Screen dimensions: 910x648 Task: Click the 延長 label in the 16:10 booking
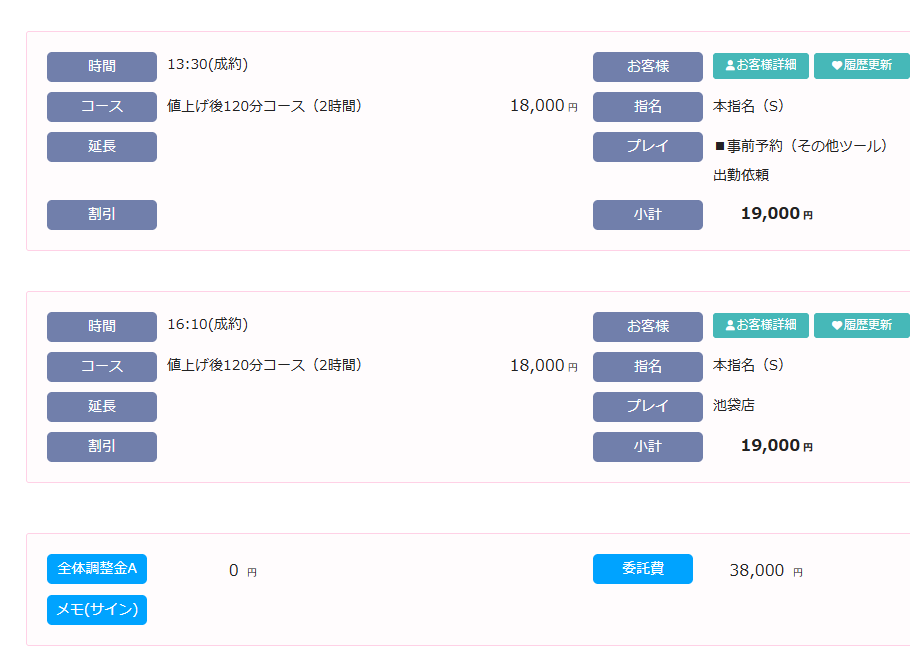[x=102, y=407]
